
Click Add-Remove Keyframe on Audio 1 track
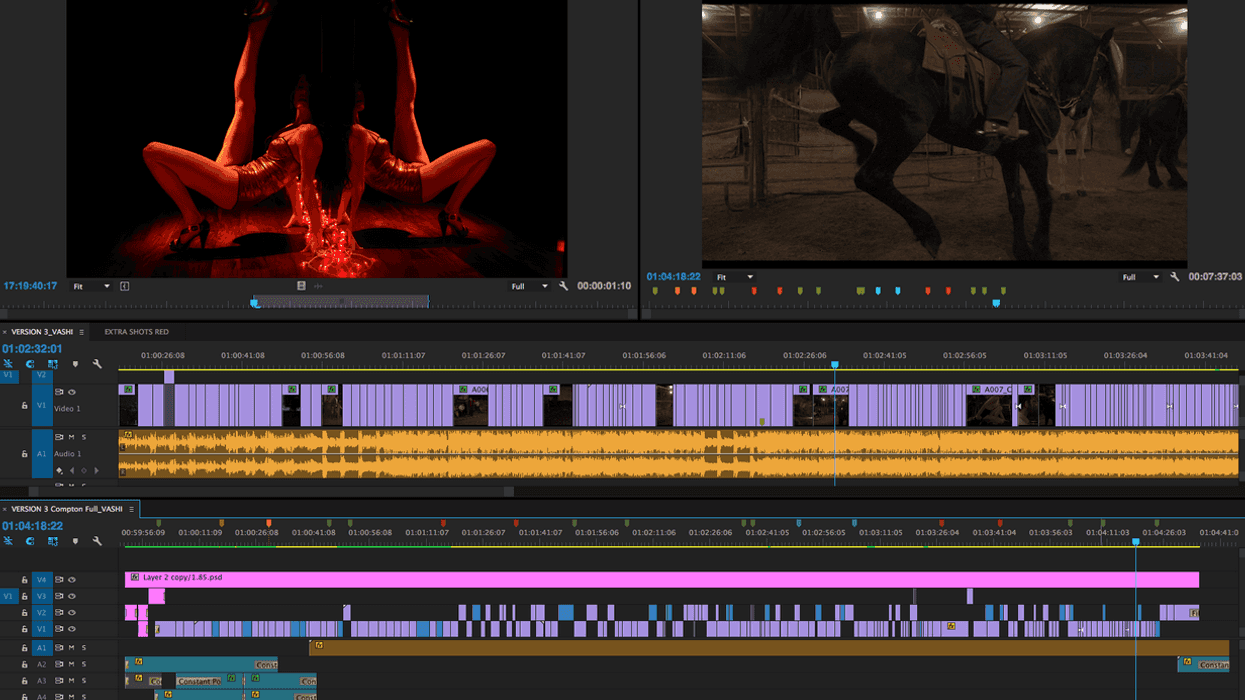(84, 470)
